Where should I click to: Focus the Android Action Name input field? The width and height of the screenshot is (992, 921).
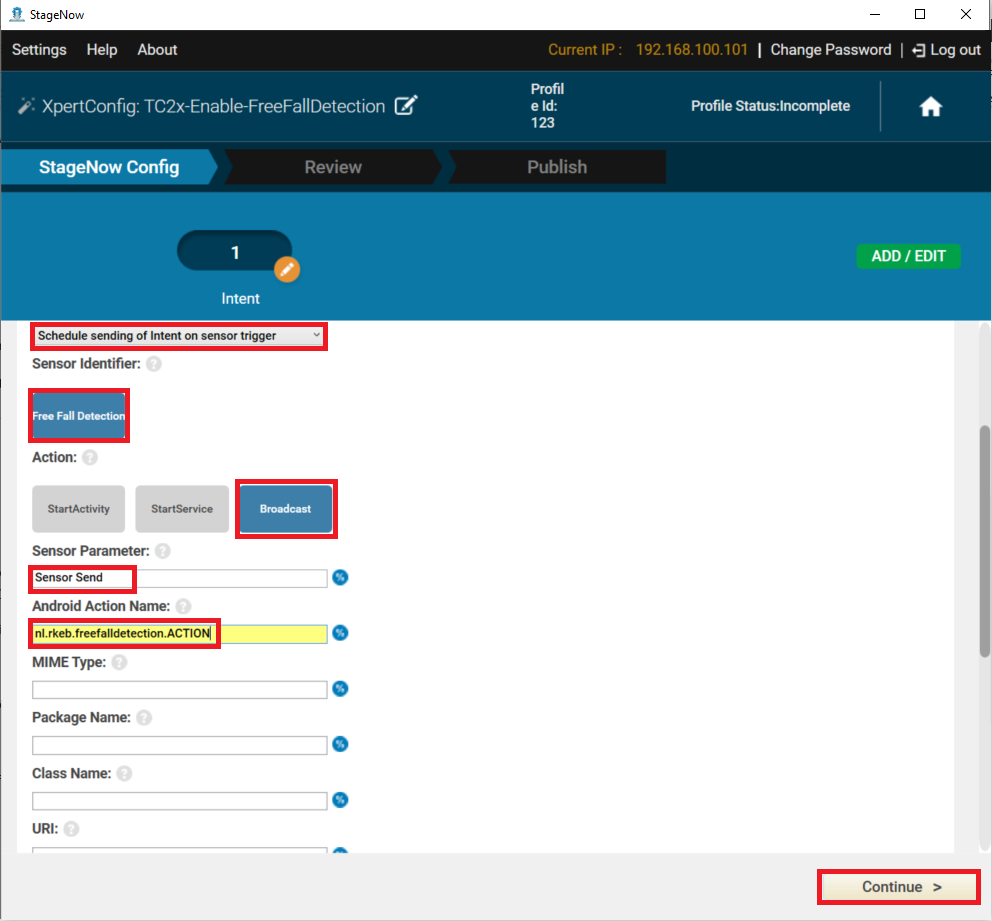[x=180, y=633]
